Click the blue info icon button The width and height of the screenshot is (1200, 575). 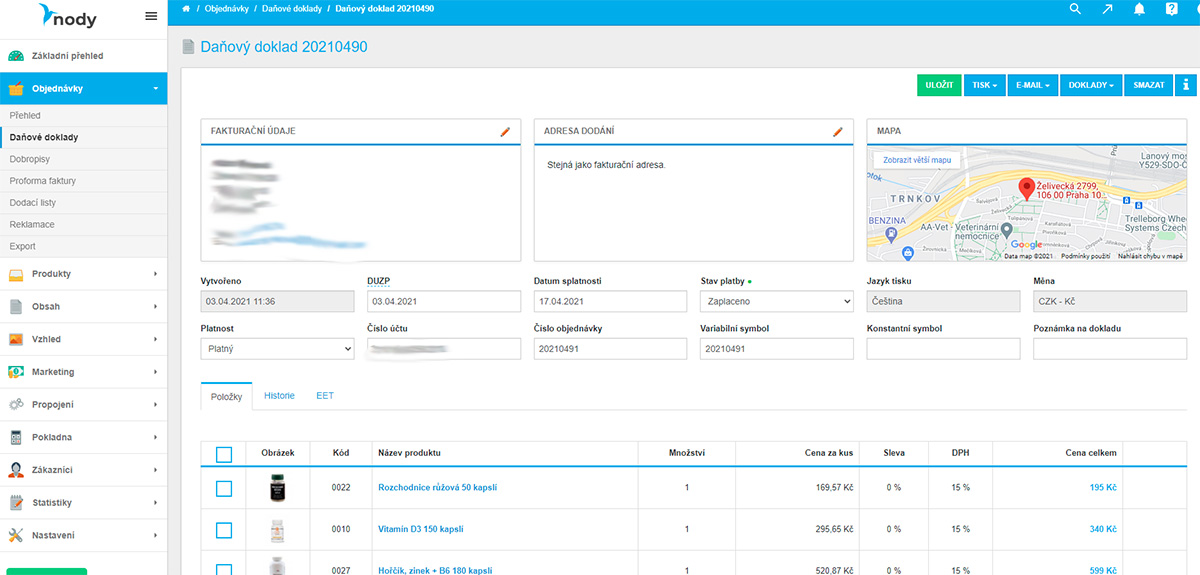pyautogui.click(x=1187, y=85)
